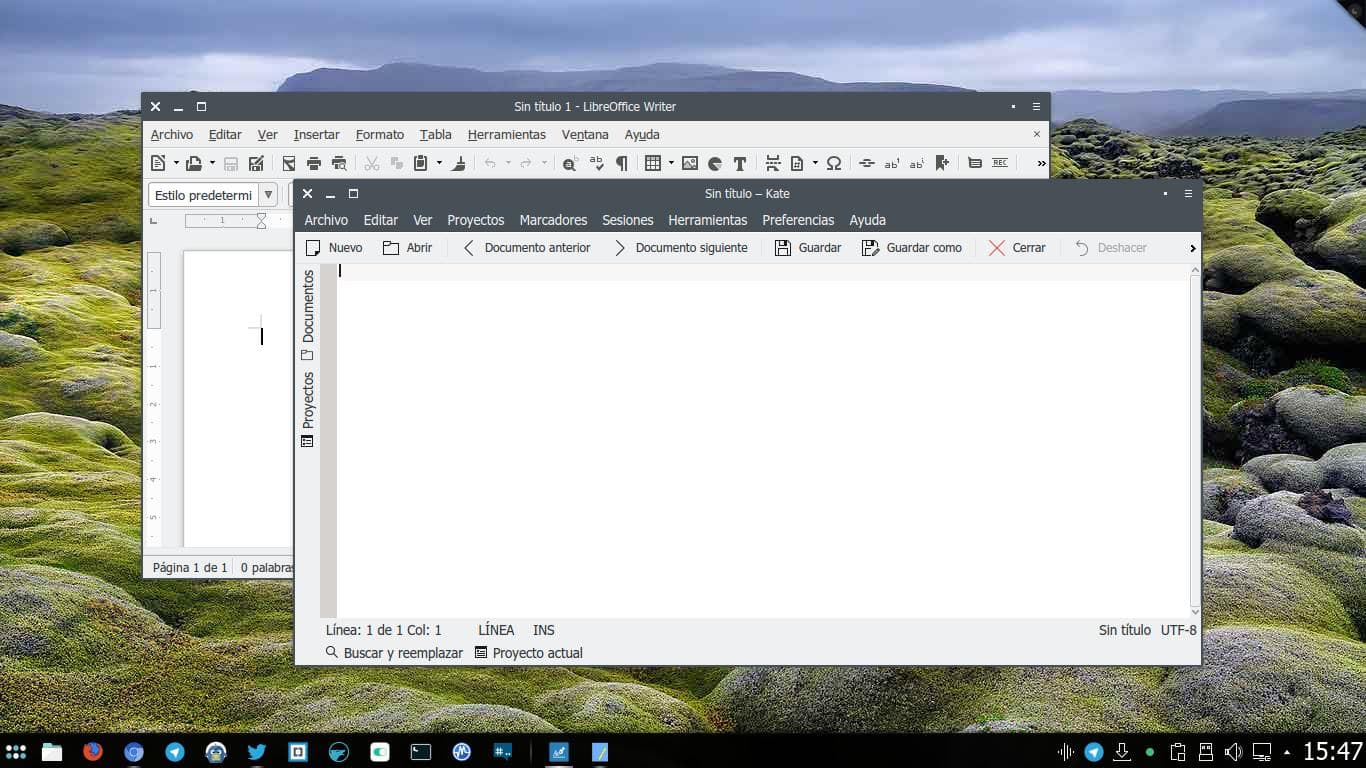Expand the Paste options dropdown arrow
This screenshot has height=768, width=1366.
point(437,163)
